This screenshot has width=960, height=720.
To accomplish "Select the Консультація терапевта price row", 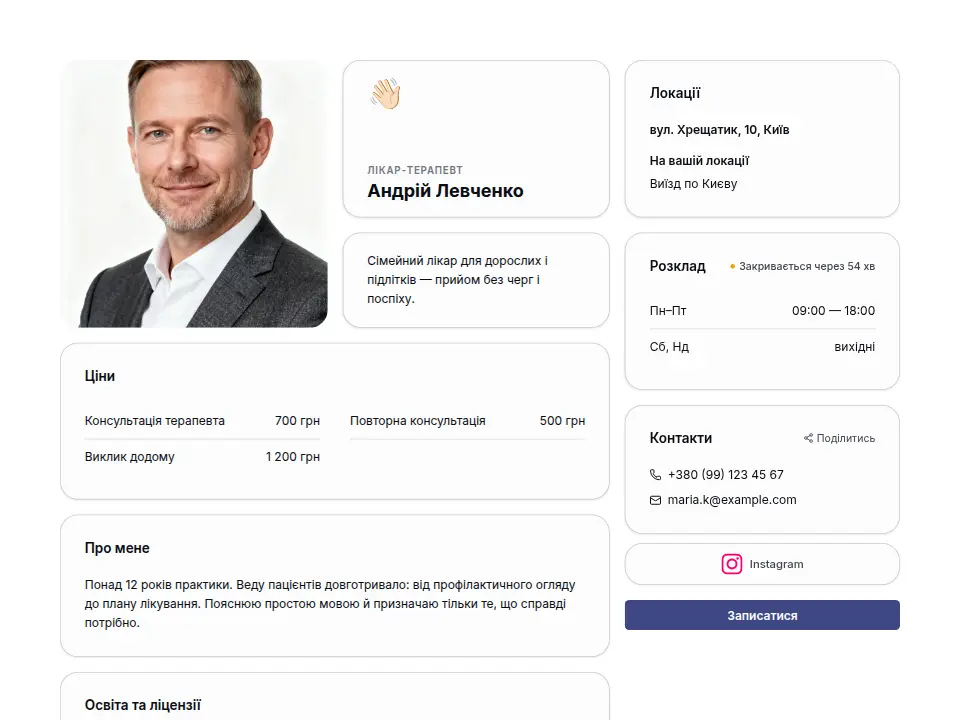I will click(x=202, y=421).
